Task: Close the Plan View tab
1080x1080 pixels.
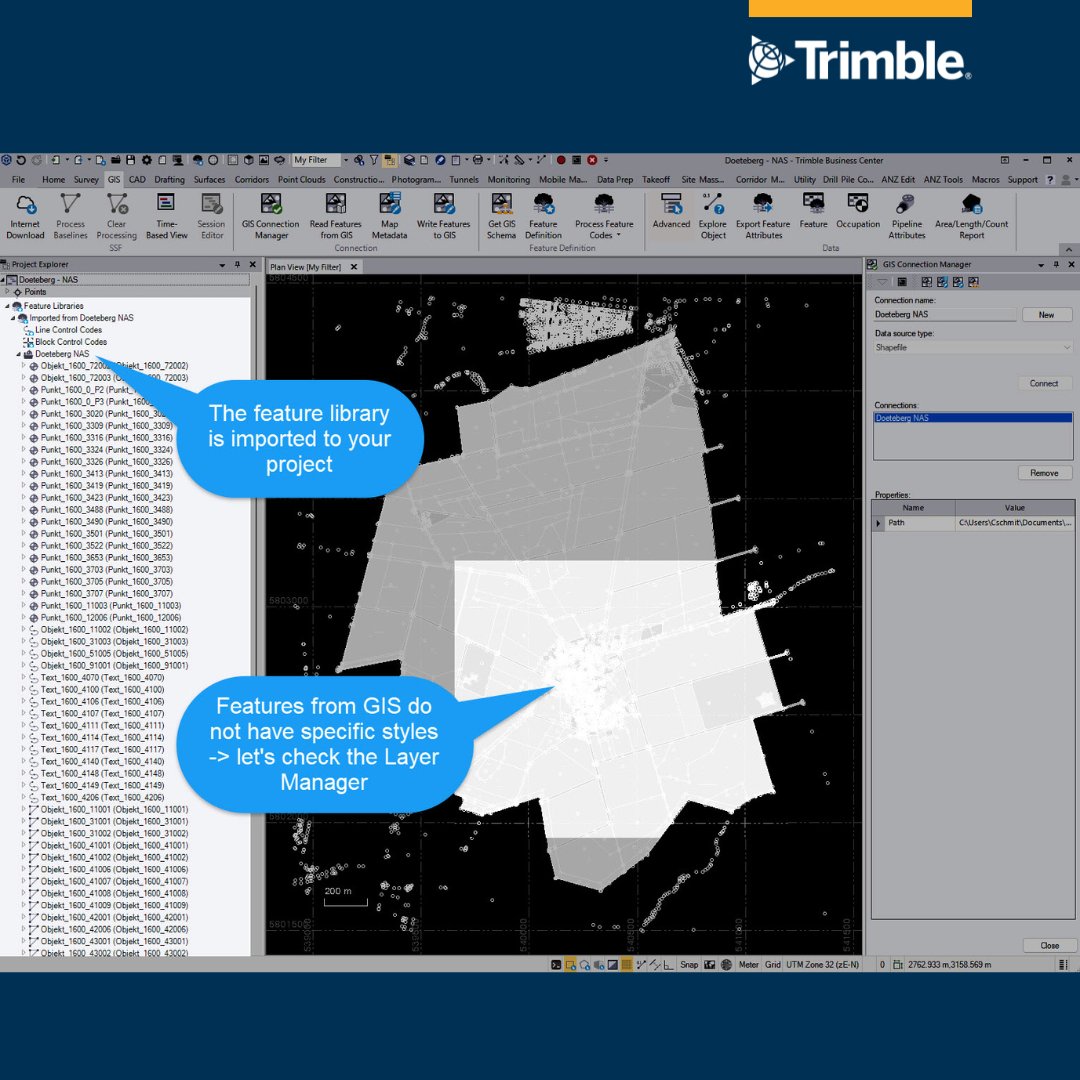Action: [x=354, y=267]
